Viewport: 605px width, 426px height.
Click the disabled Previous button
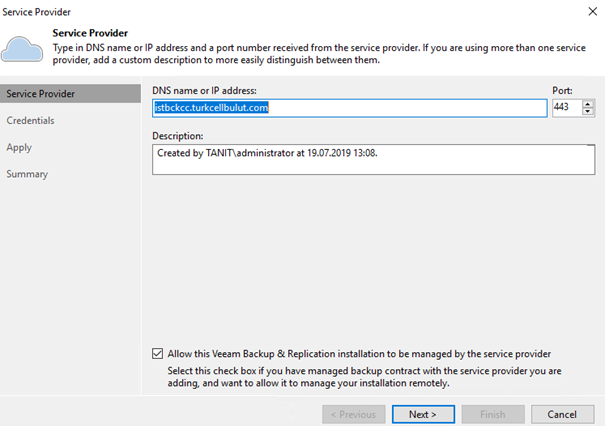354,414
